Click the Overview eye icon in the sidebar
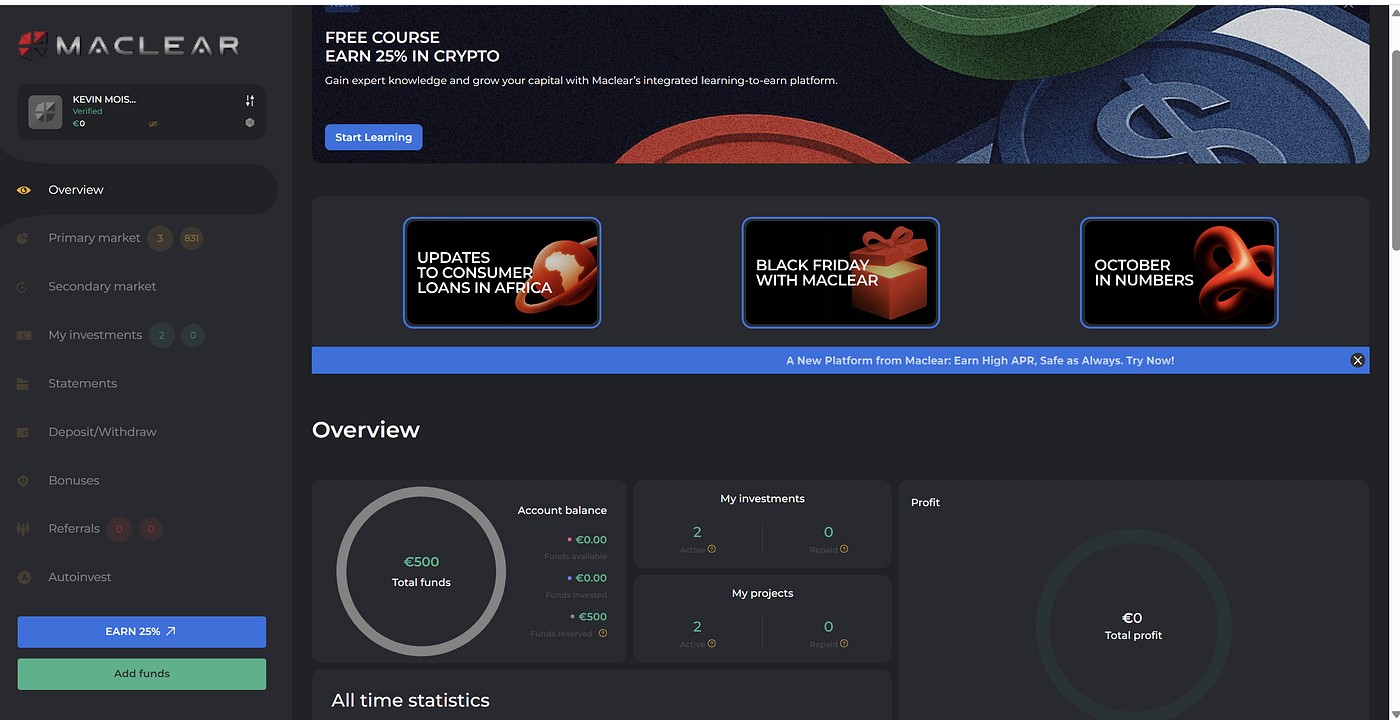The height and width of the screenshot is (720, 1400). pos(24,190)
